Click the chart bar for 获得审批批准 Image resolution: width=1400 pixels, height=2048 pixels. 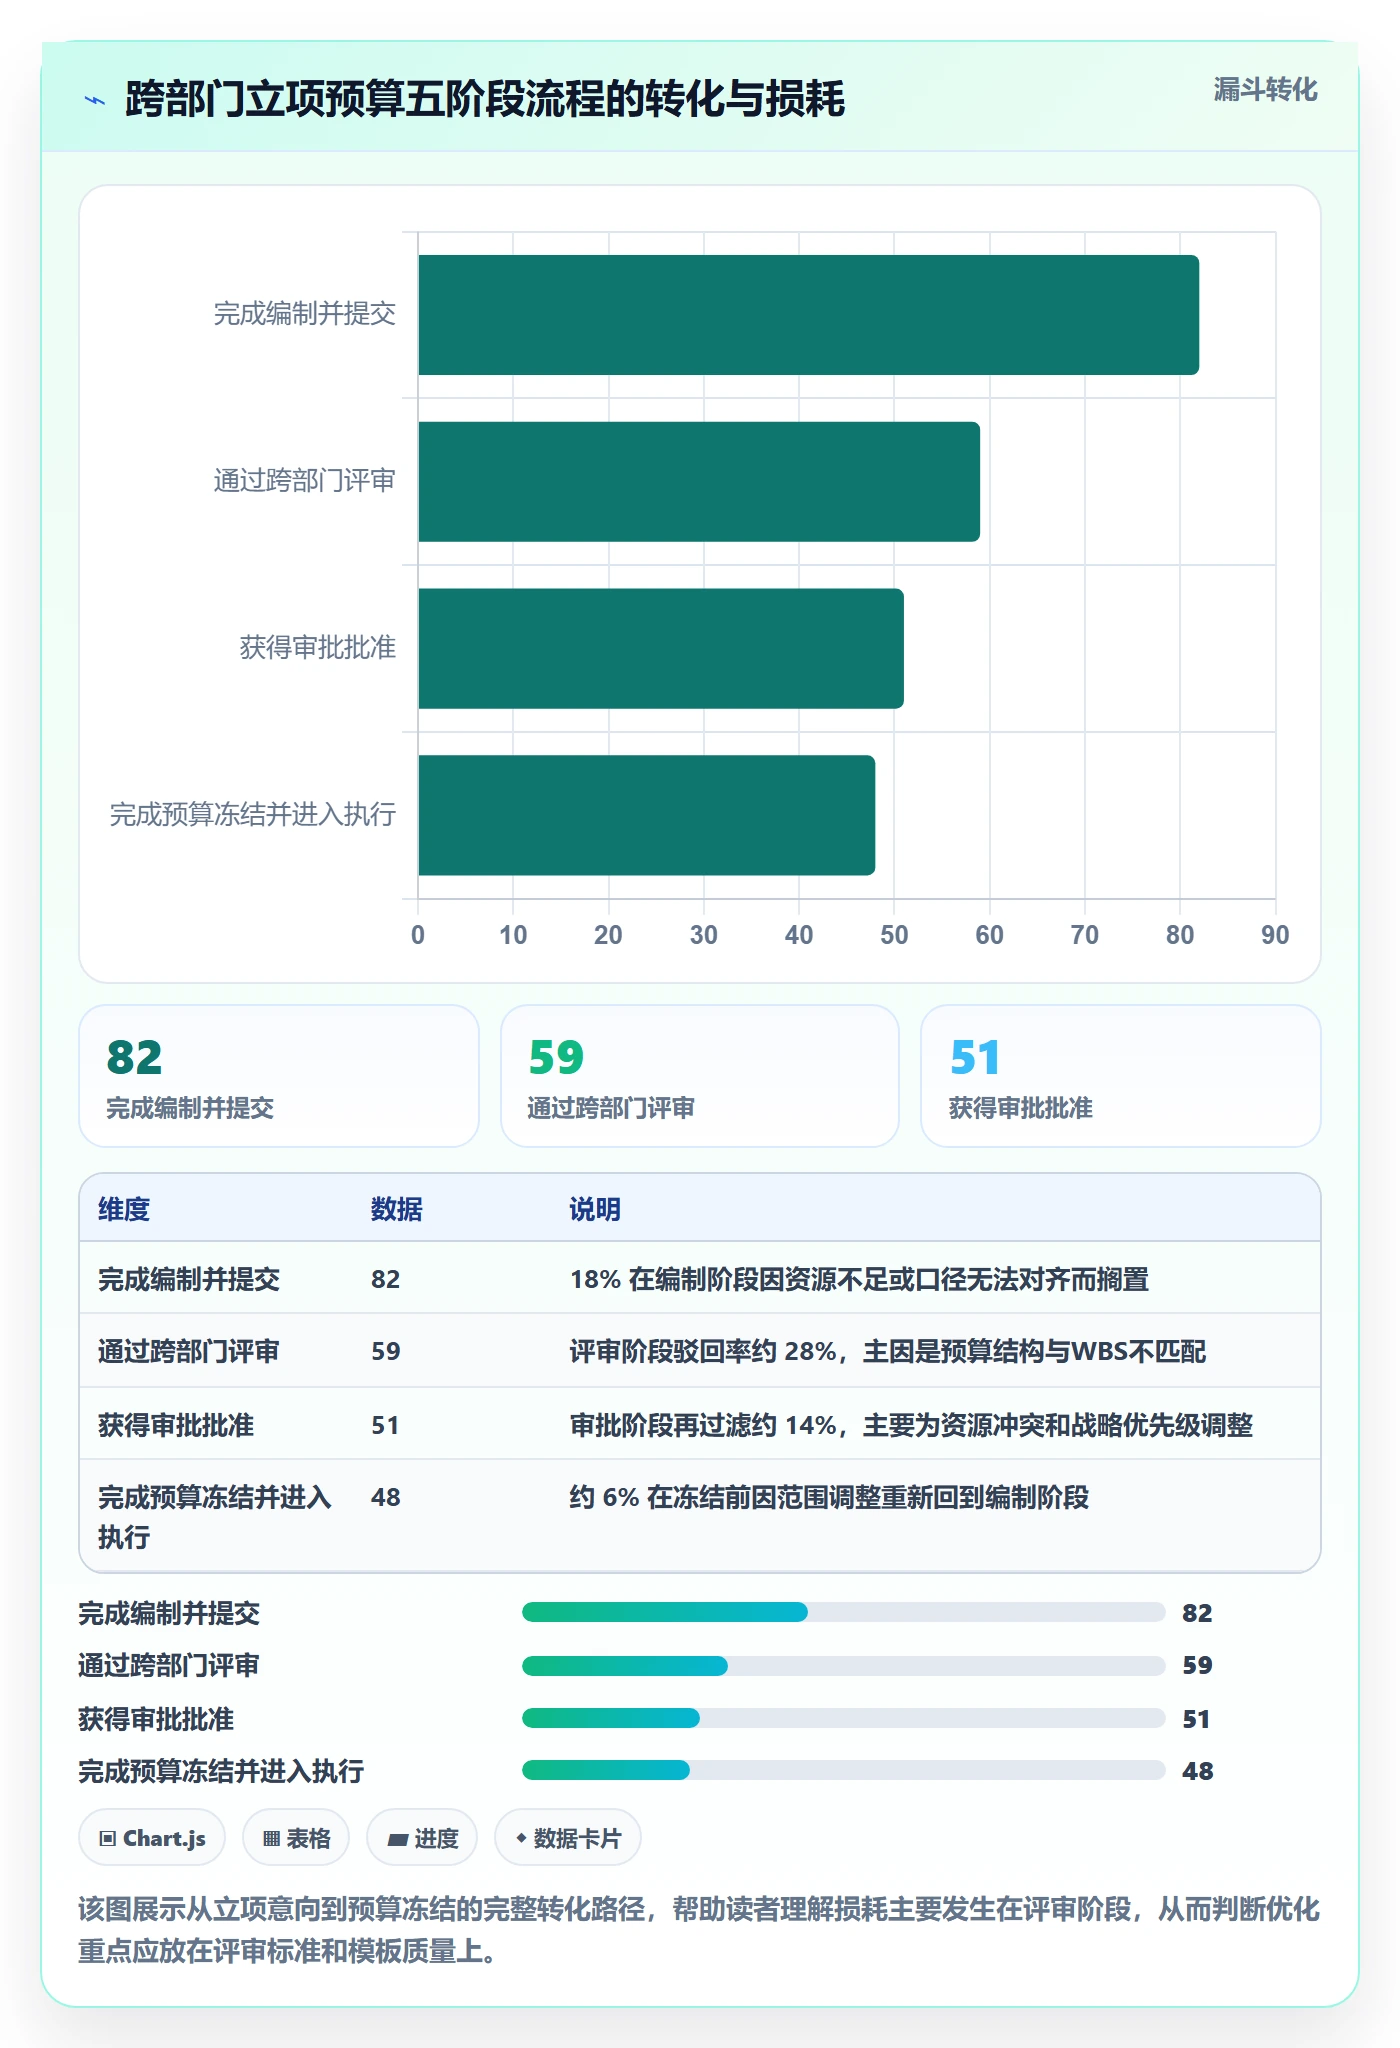point(661,648)
